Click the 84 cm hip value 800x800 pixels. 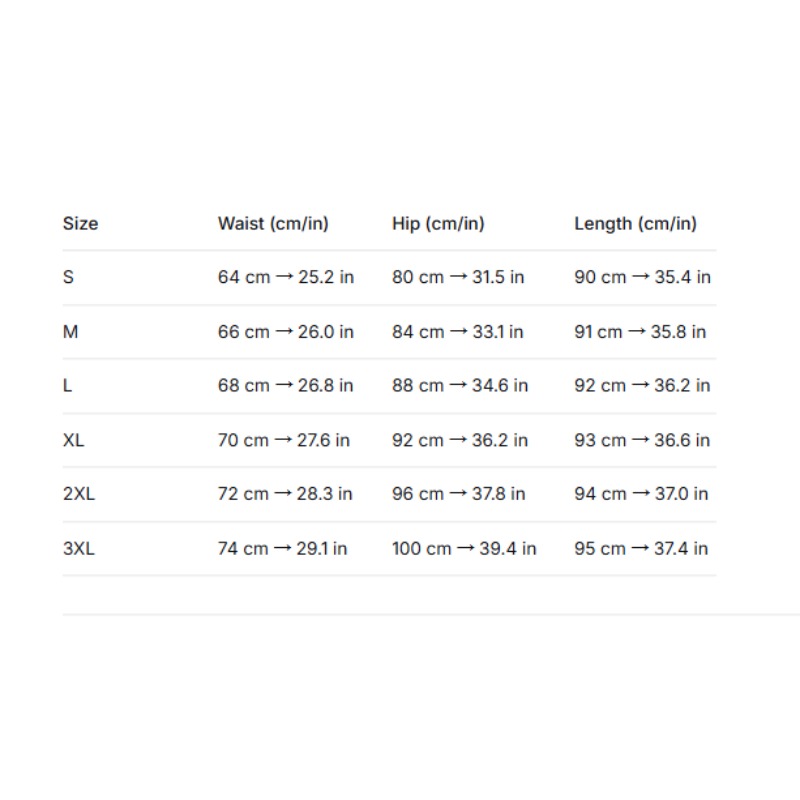[418, 332]
